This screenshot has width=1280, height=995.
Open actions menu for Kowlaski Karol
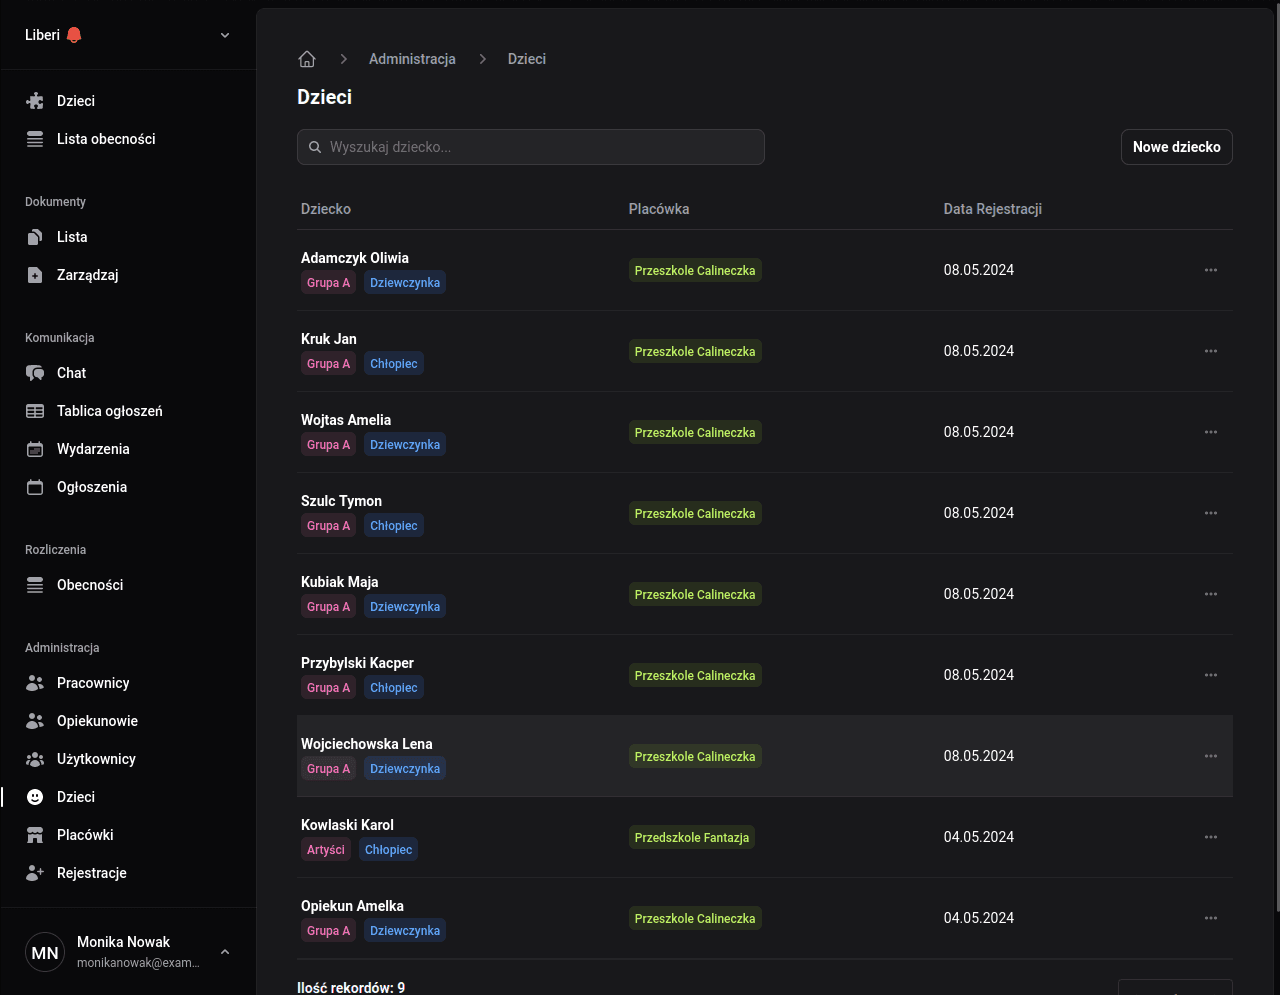tap(1210, 837)
